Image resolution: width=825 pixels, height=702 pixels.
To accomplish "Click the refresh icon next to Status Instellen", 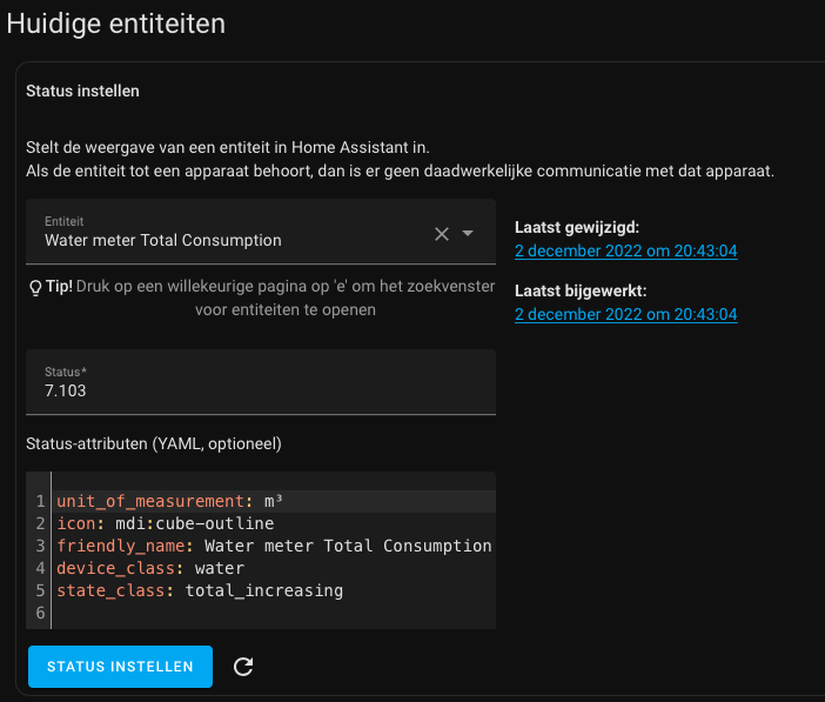I will (244, 666).
